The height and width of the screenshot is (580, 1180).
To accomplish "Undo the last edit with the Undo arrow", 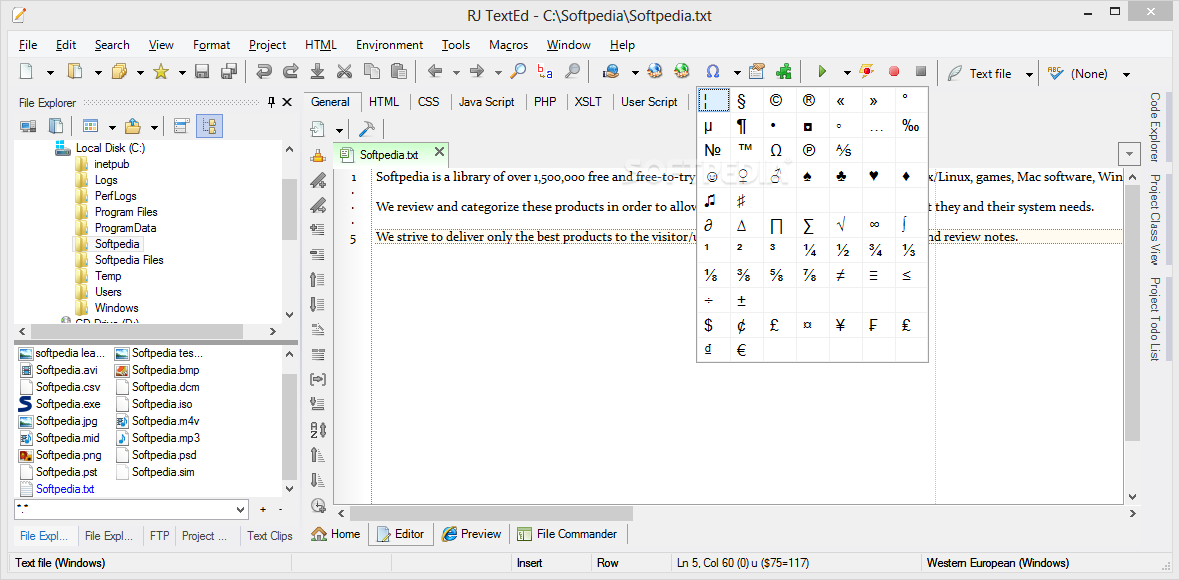I will click(x=263, y=72).
